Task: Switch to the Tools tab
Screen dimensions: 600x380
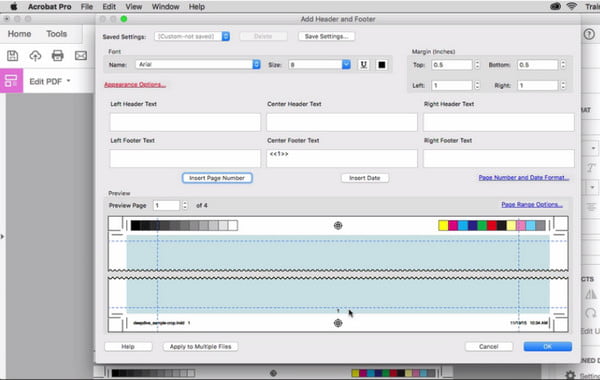Action: pyautogui.click(x=57, y=34)
